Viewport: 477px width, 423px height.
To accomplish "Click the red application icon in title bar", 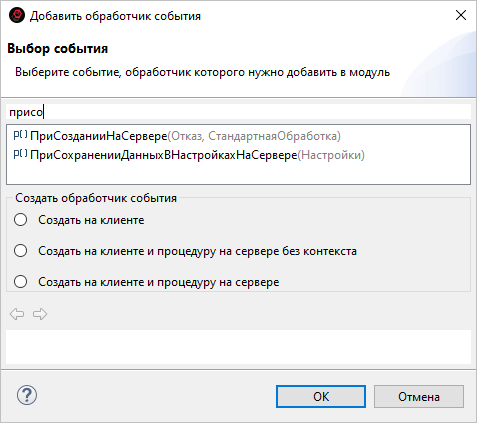I will coord(17,15).
